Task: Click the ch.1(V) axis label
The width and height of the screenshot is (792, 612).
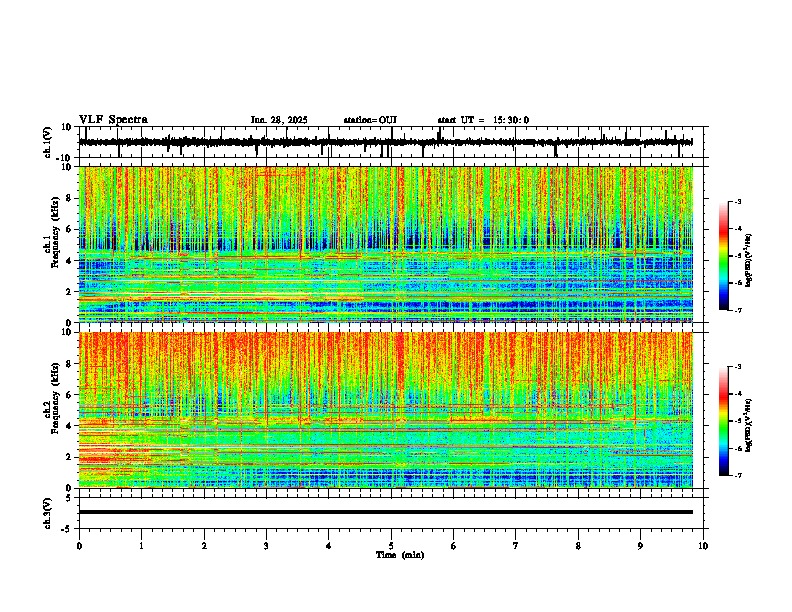Action: coord(48,142)
